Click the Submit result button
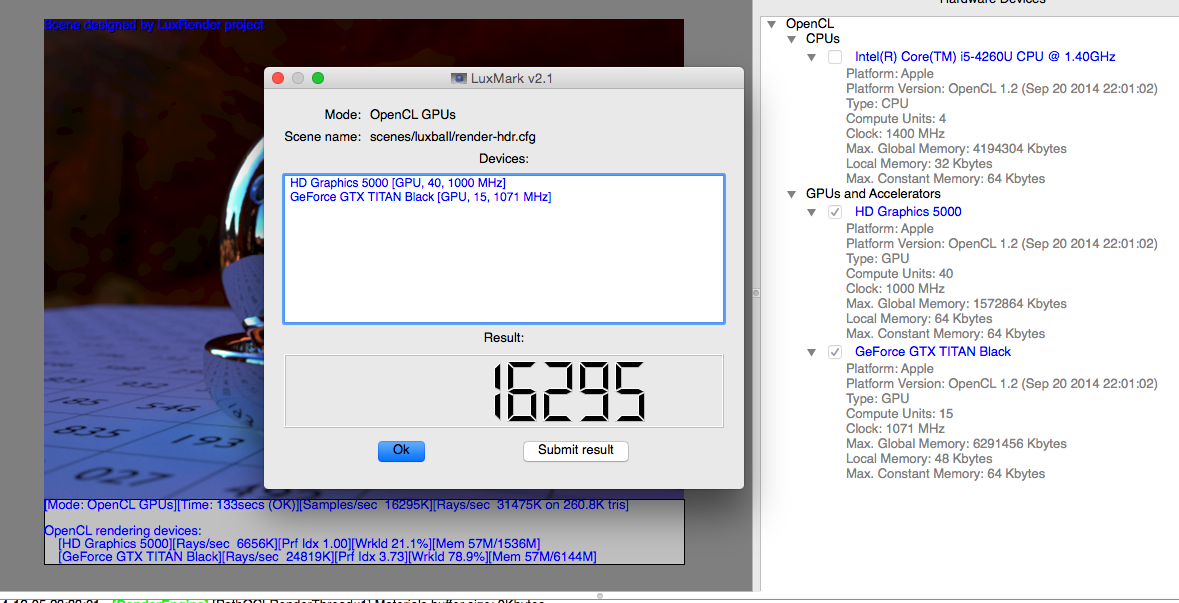 point(575,450)
